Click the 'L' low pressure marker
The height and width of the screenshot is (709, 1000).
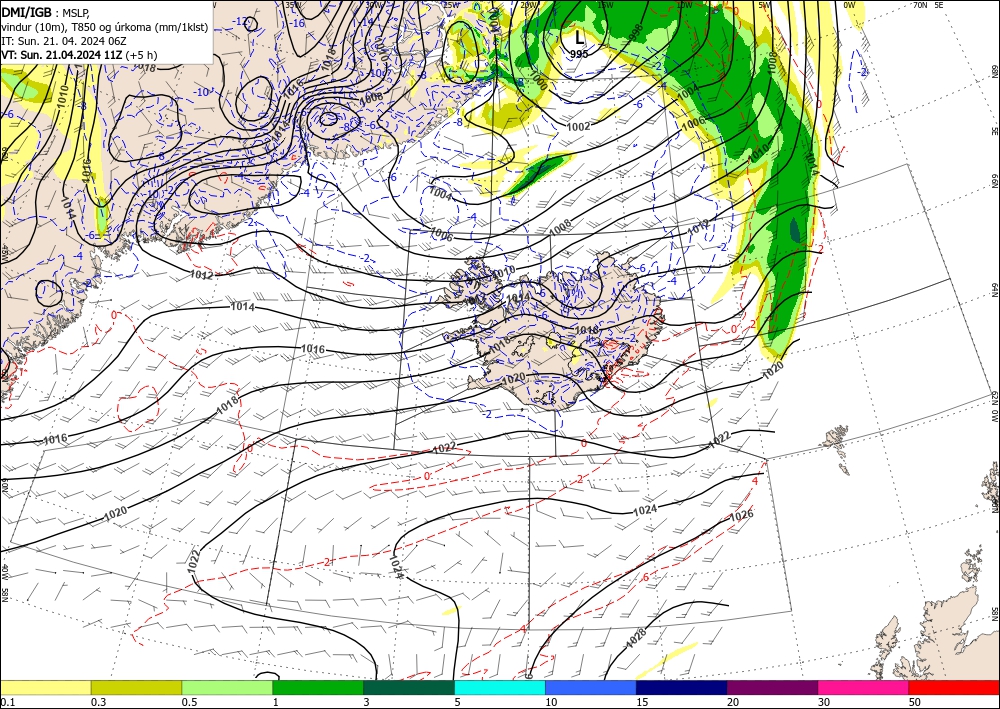point(578,36)
